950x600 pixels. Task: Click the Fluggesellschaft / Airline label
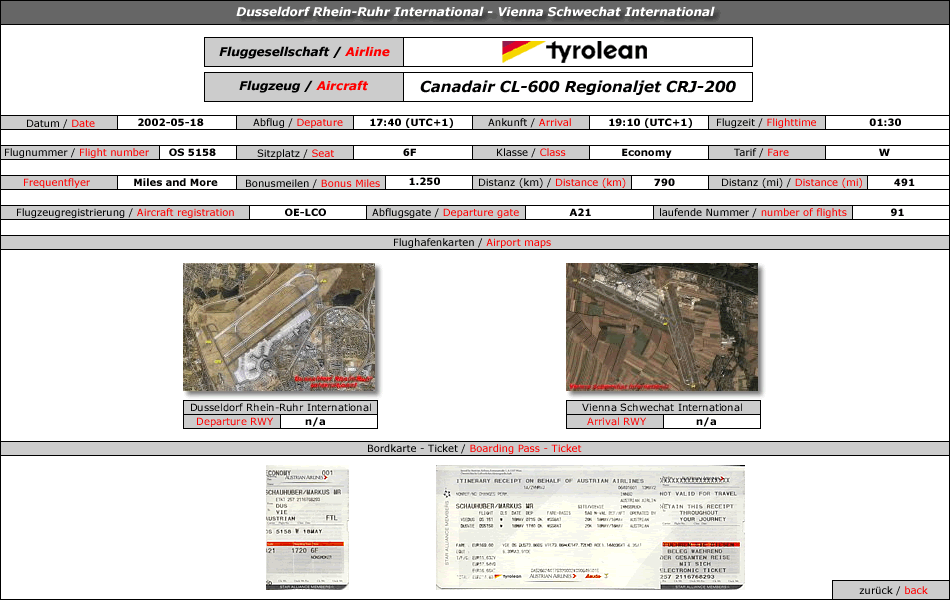pos(304,52)
